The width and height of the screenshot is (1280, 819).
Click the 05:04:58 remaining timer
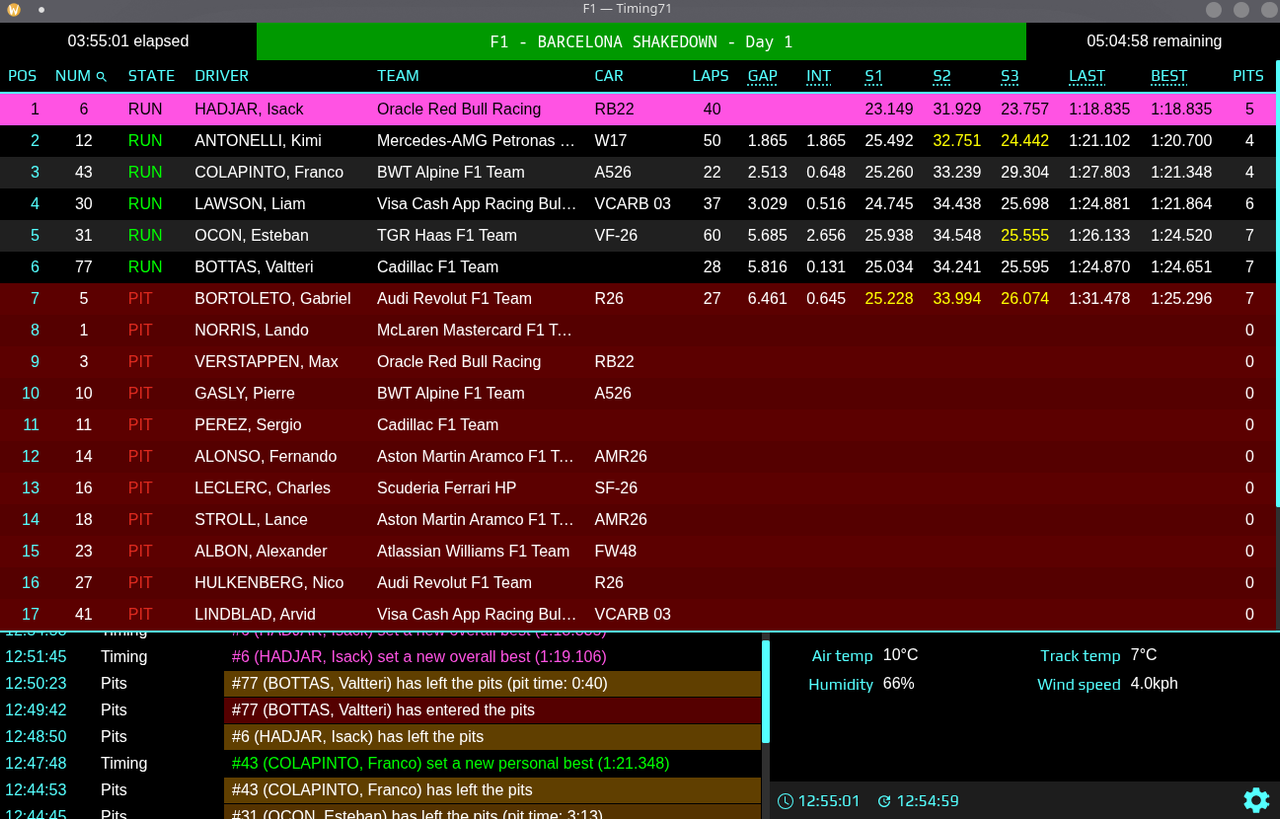point(1154,41)
